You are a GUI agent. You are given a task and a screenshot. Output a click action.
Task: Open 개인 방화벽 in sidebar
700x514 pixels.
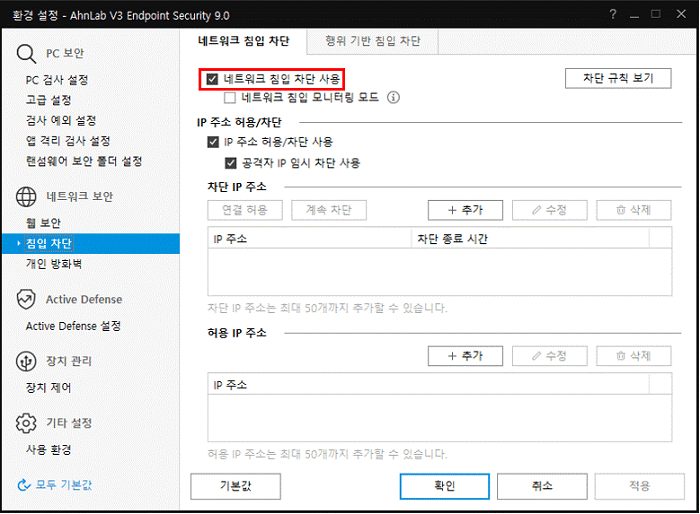coord(54,264)
